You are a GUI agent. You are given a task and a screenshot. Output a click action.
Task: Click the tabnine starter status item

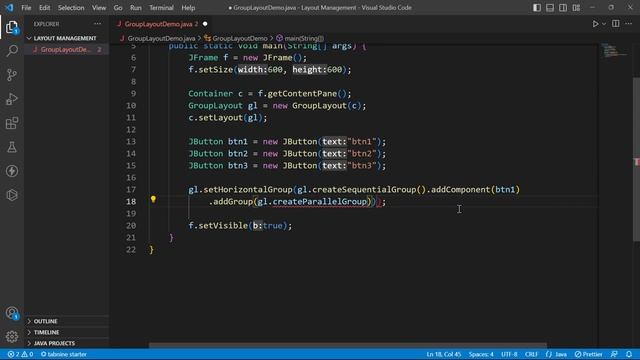pyautogui.click(x=64, y=354)
